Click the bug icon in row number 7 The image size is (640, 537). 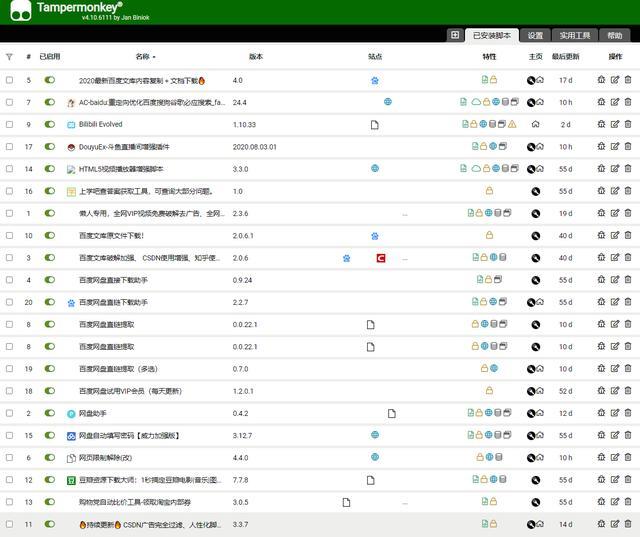601,102
